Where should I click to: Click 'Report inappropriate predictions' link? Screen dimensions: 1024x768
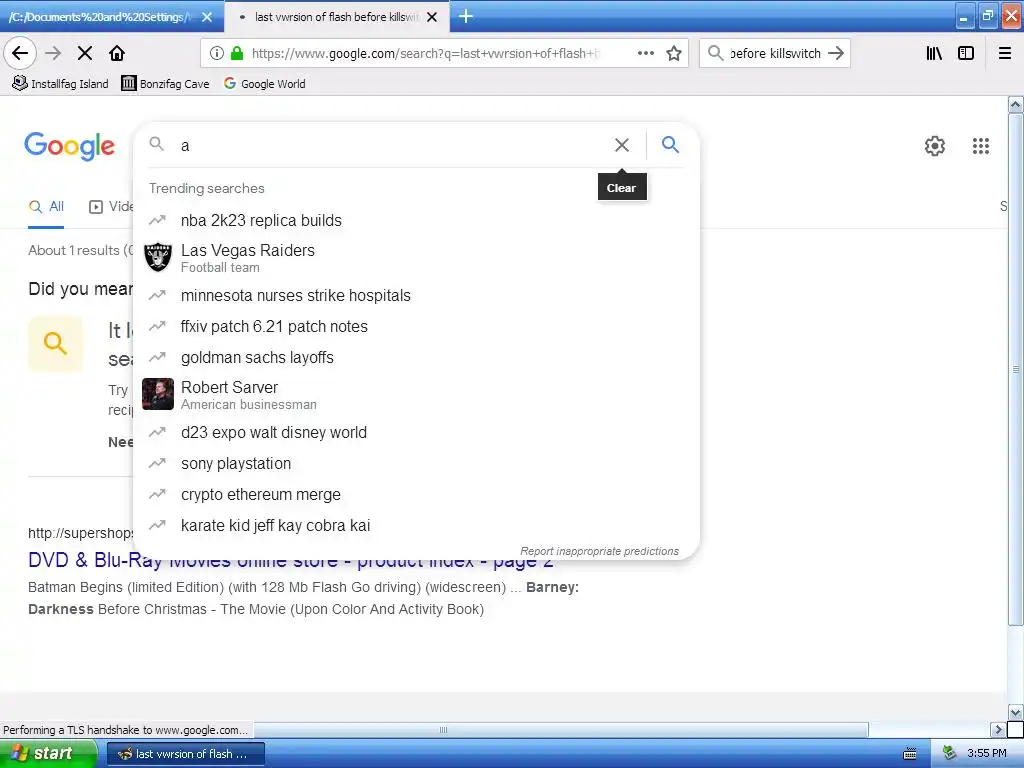coord(599,551)
